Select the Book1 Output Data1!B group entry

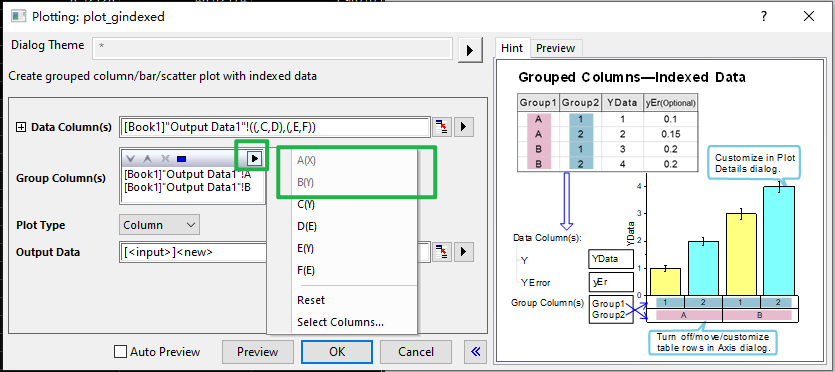click(187, 187)
